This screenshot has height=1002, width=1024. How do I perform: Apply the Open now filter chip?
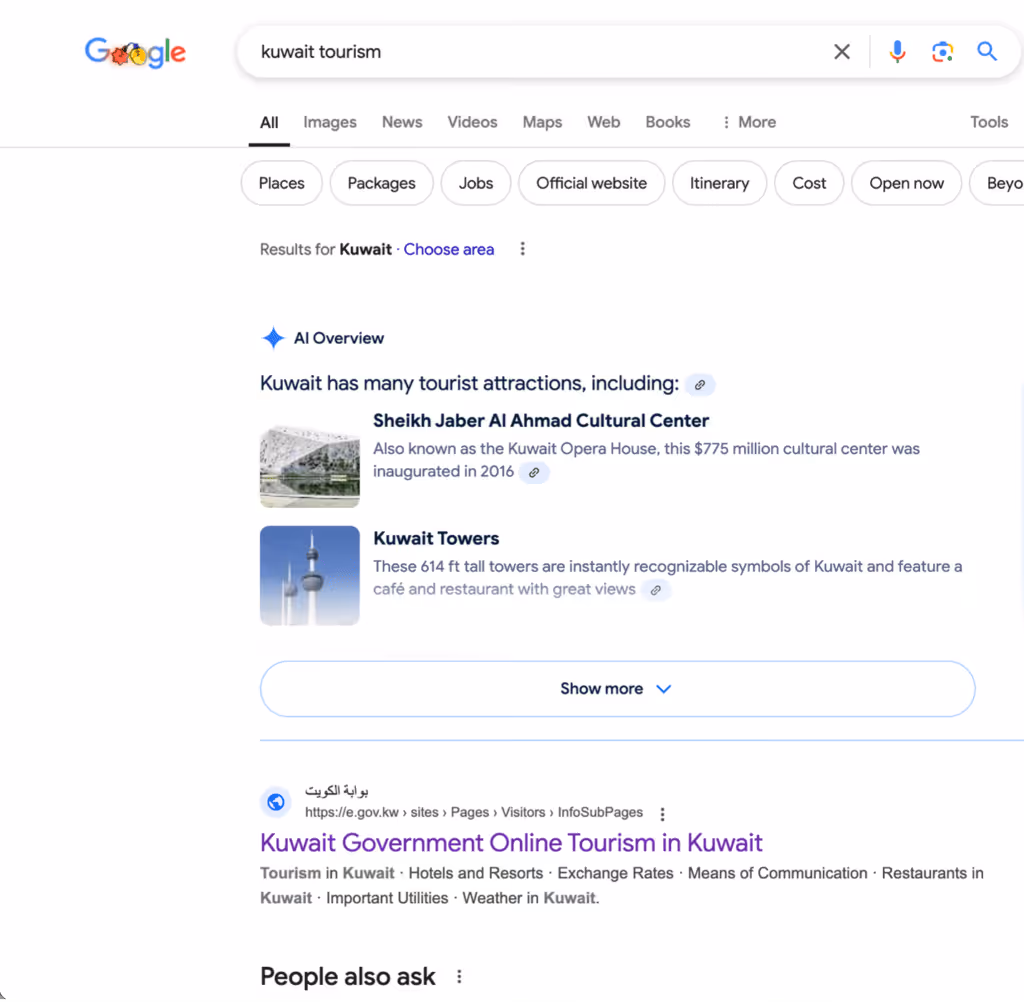pos(906,183)
